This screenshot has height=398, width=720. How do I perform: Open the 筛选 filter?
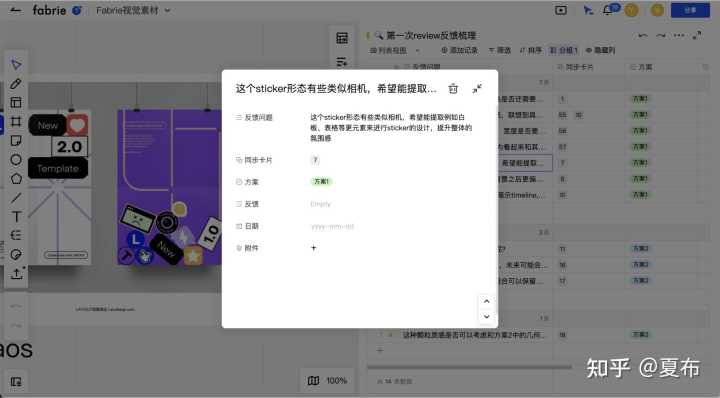[x=500, y=50]
